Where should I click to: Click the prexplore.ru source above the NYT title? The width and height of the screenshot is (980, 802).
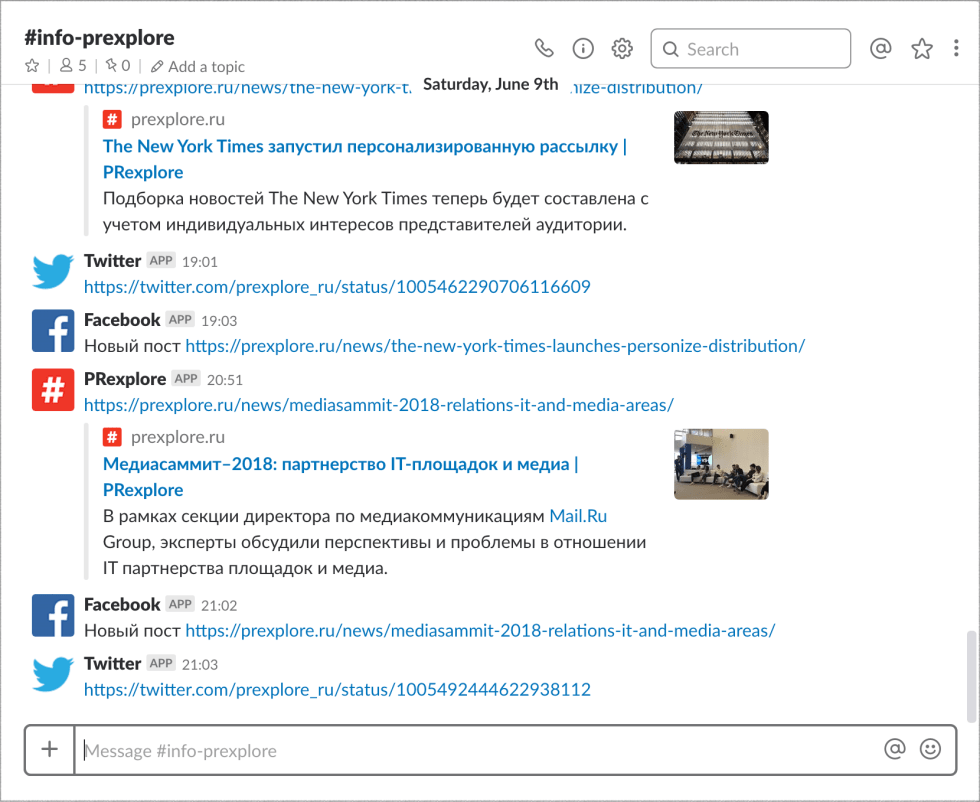(178, 119)
